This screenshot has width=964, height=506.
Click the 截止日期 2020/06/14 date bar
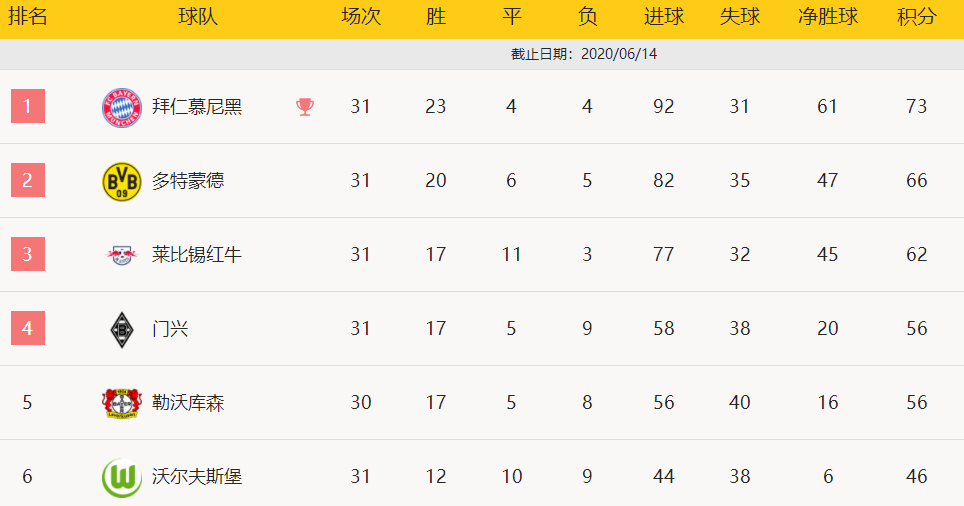[482, 54]
